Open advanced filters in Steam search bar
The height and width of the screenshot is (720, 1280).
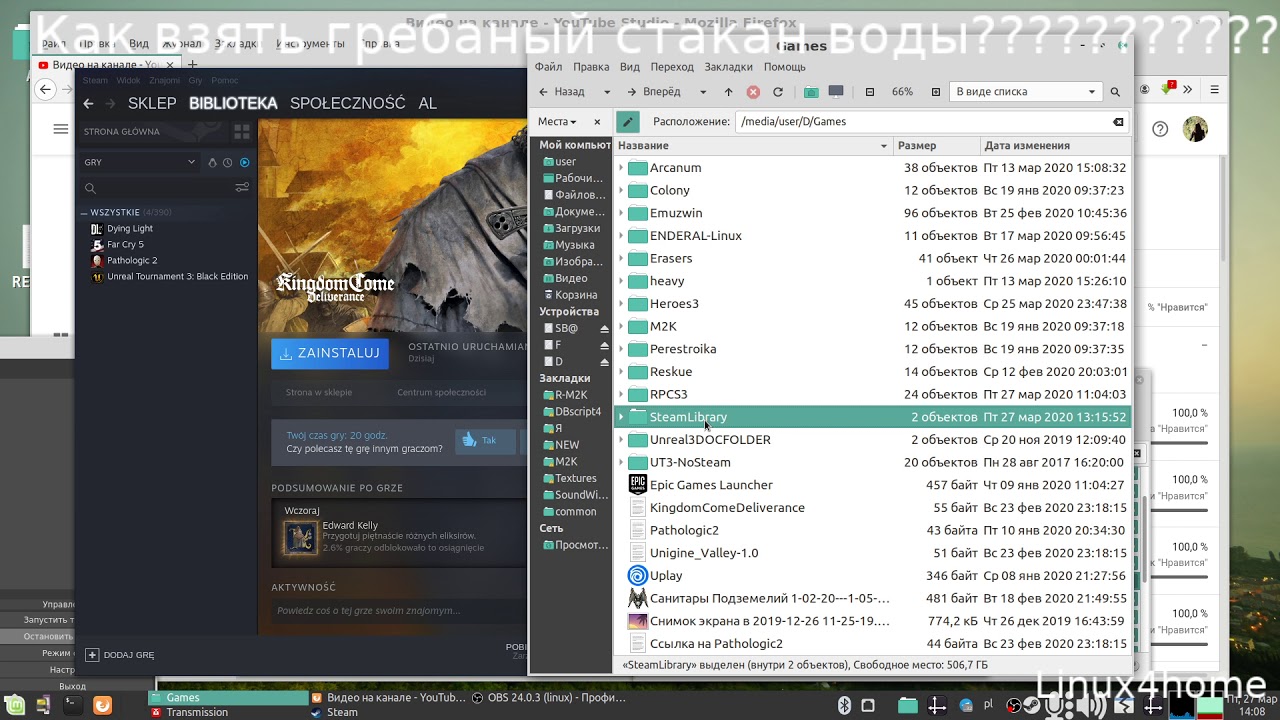242,188
